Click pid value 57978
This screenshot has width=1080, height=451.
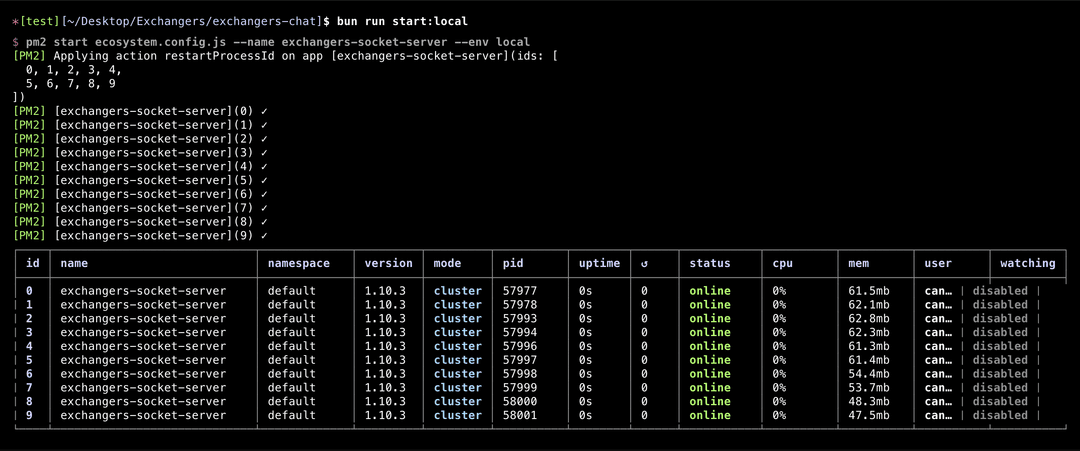(x=520, y=304)
